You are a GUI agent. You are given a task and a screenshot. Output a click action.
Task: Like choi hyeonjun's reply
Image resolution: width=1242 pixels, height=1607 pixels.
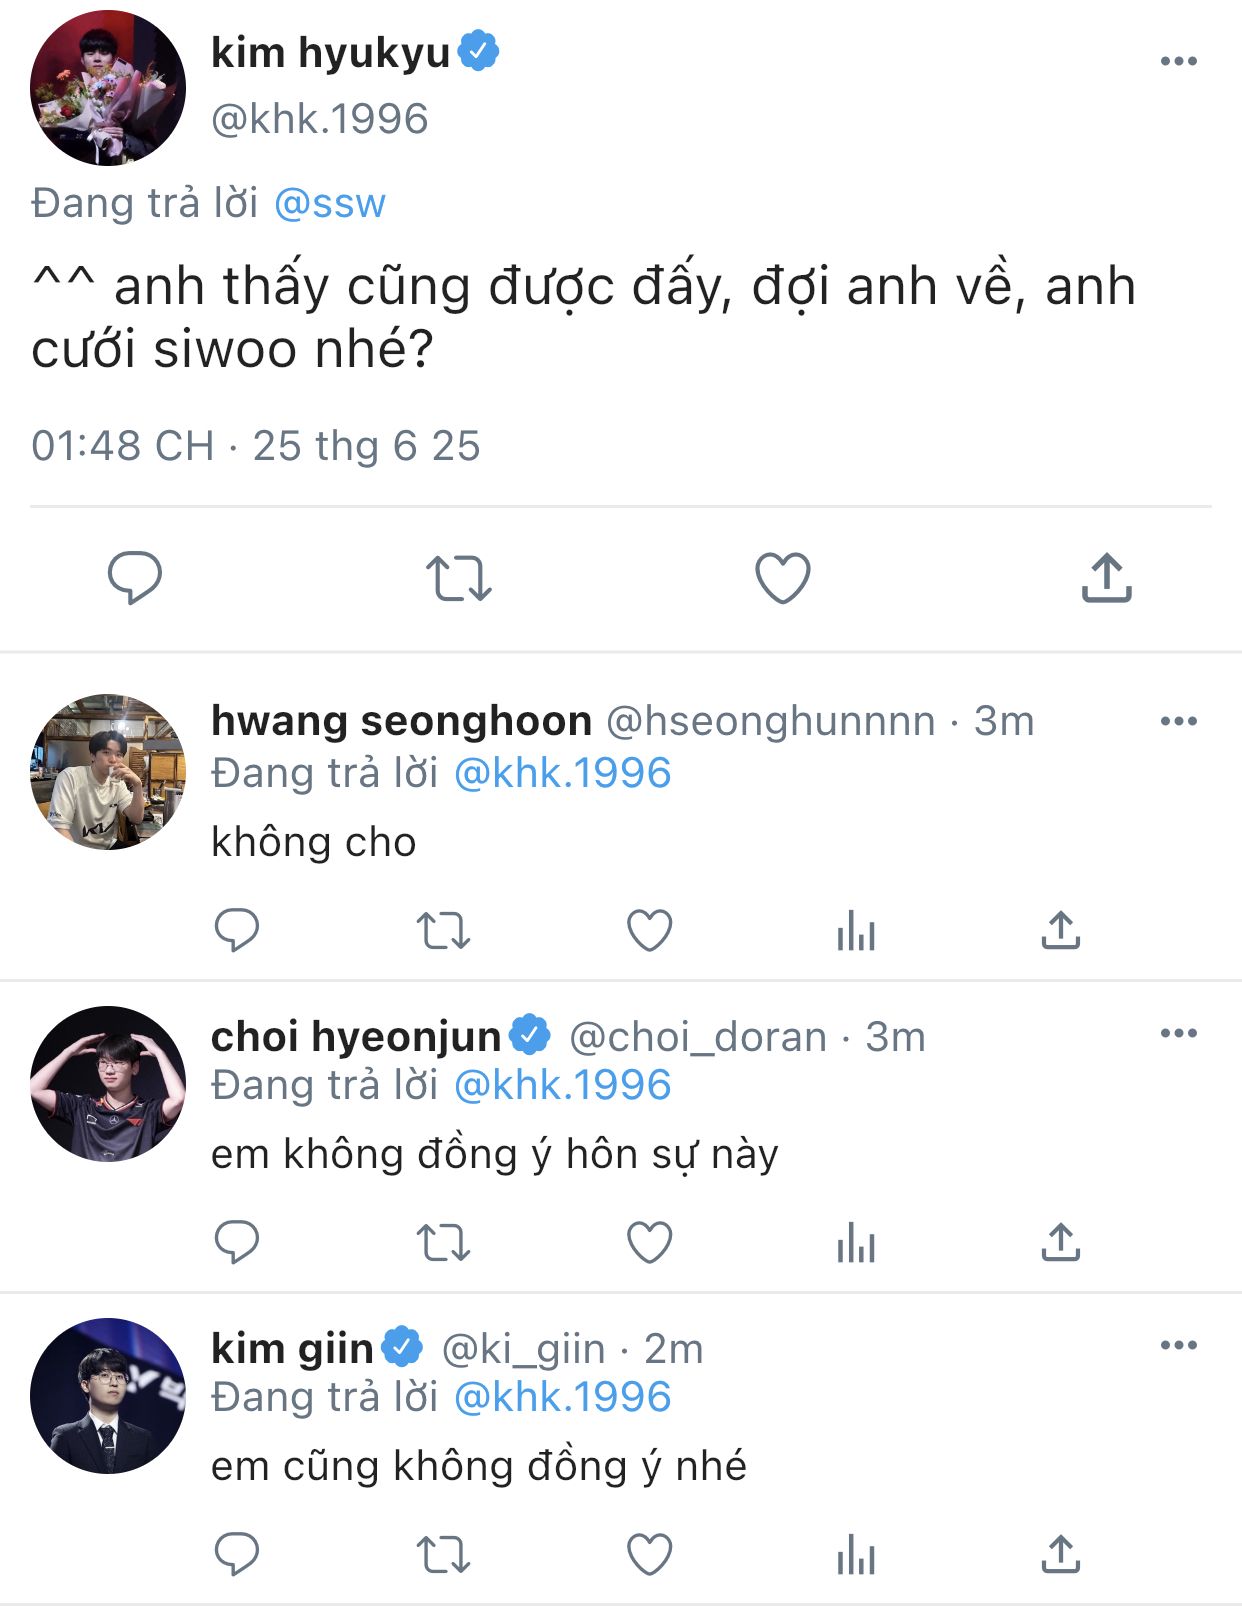pos(649,1242)
